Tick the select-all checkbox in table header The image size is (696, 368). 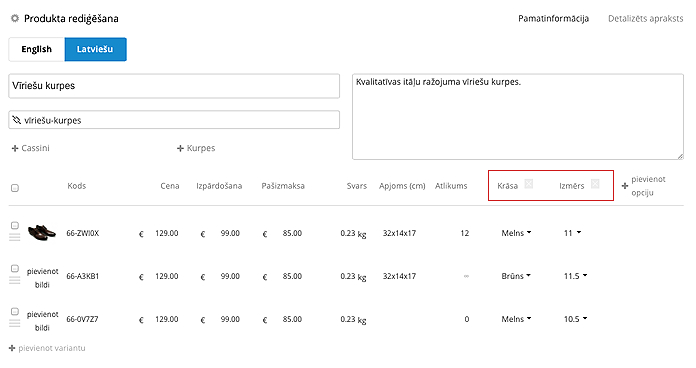point(15,188)
